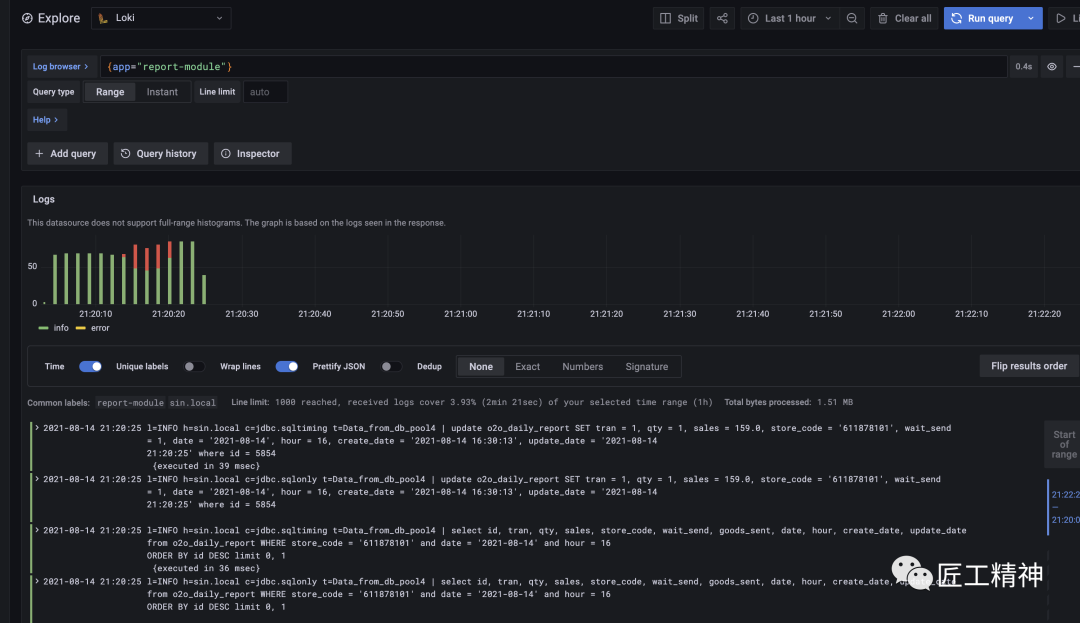Toggle query visibility with the eye icon
Viewport: 1080px width, 623px height.
tap(1052, 67)
